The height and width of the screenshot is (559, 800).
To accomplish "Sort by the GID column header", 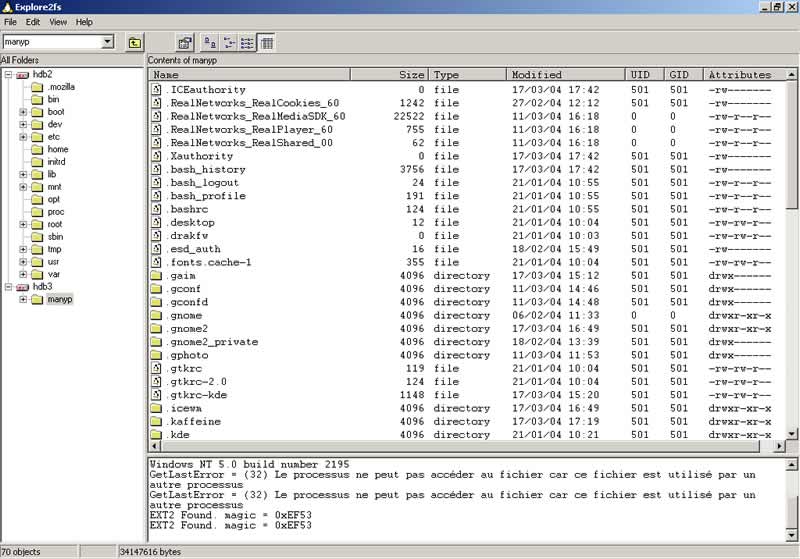I will 684,75.
